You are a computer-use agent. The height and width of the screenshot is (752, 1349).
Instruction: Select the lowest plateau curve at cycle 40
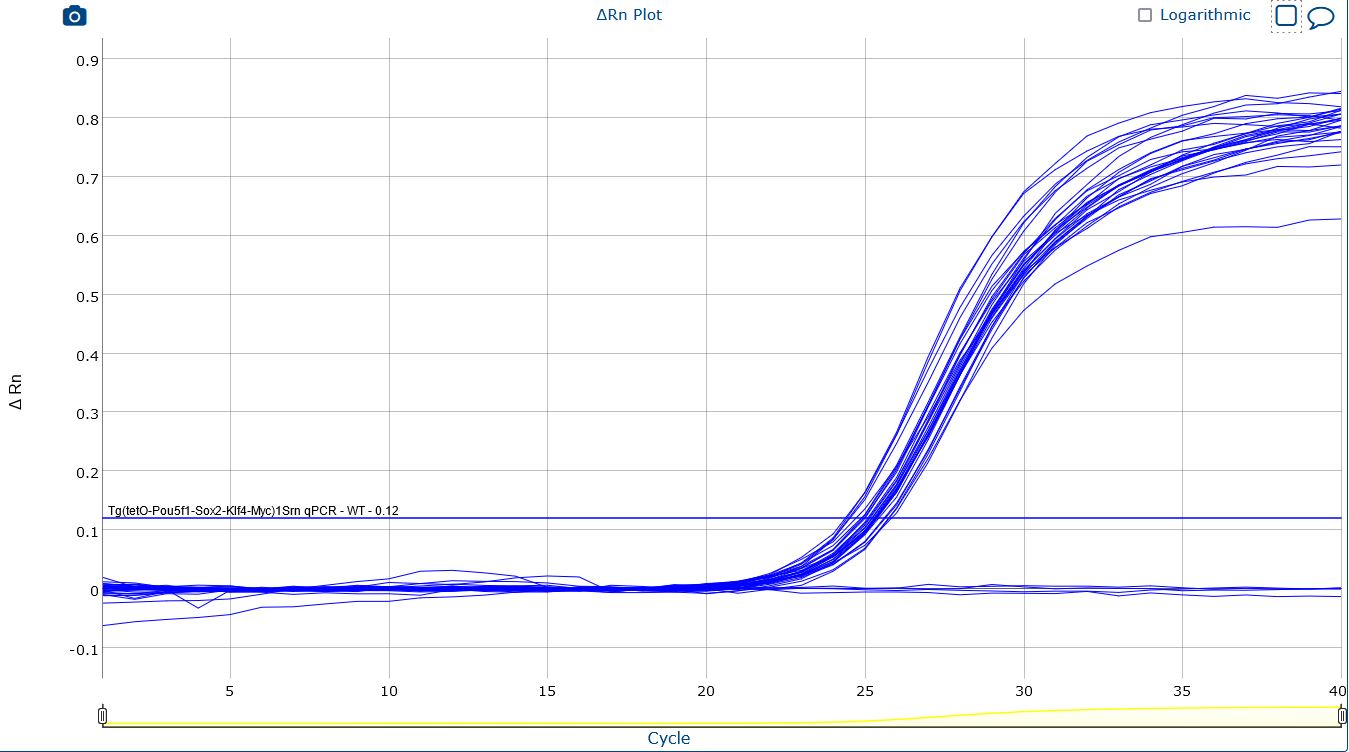click(1338, 219)
